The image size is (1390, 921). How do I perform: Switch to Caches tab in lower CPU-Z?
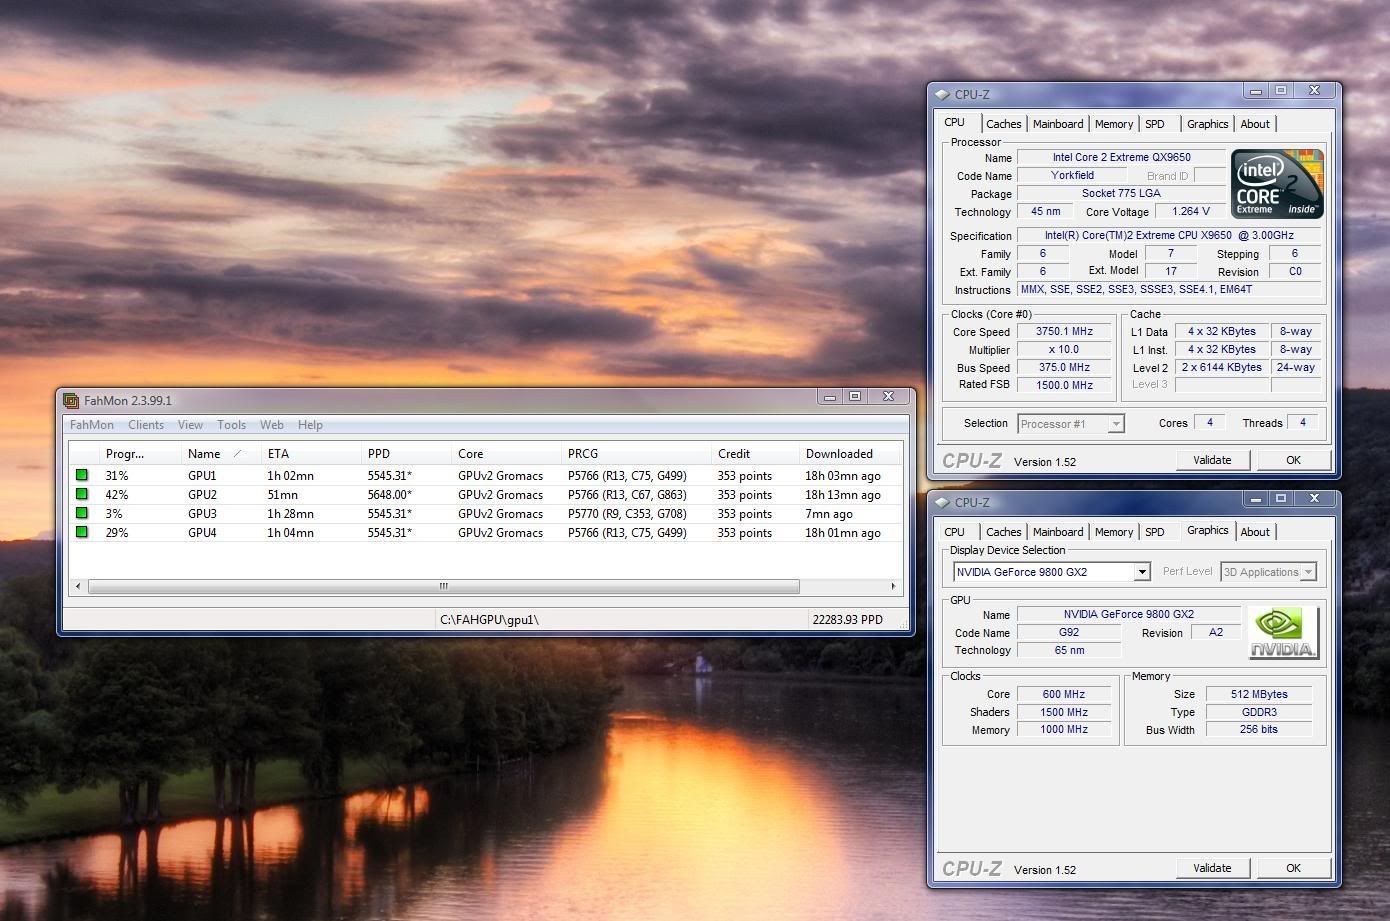click(x=1003, y=532)
